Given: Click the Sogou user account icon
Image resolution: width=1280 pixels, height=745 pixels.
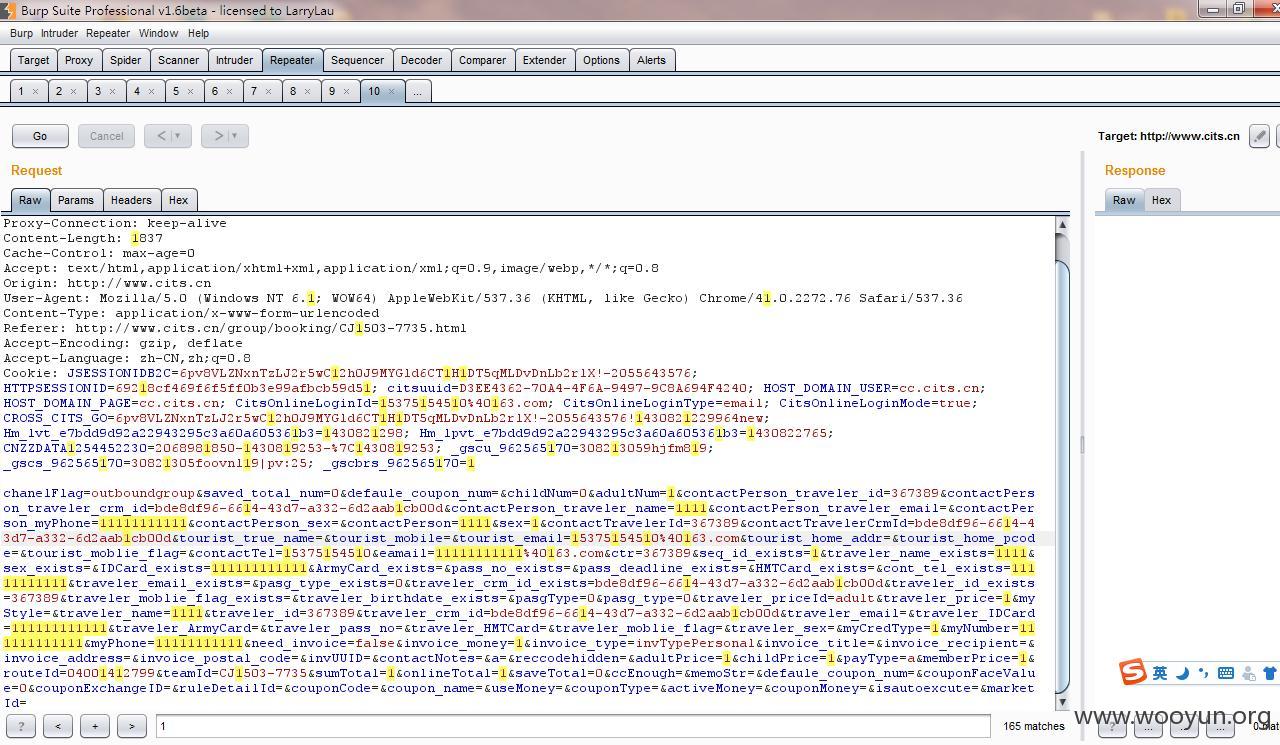Looking at the screenshot, I should pos(1248,673).
